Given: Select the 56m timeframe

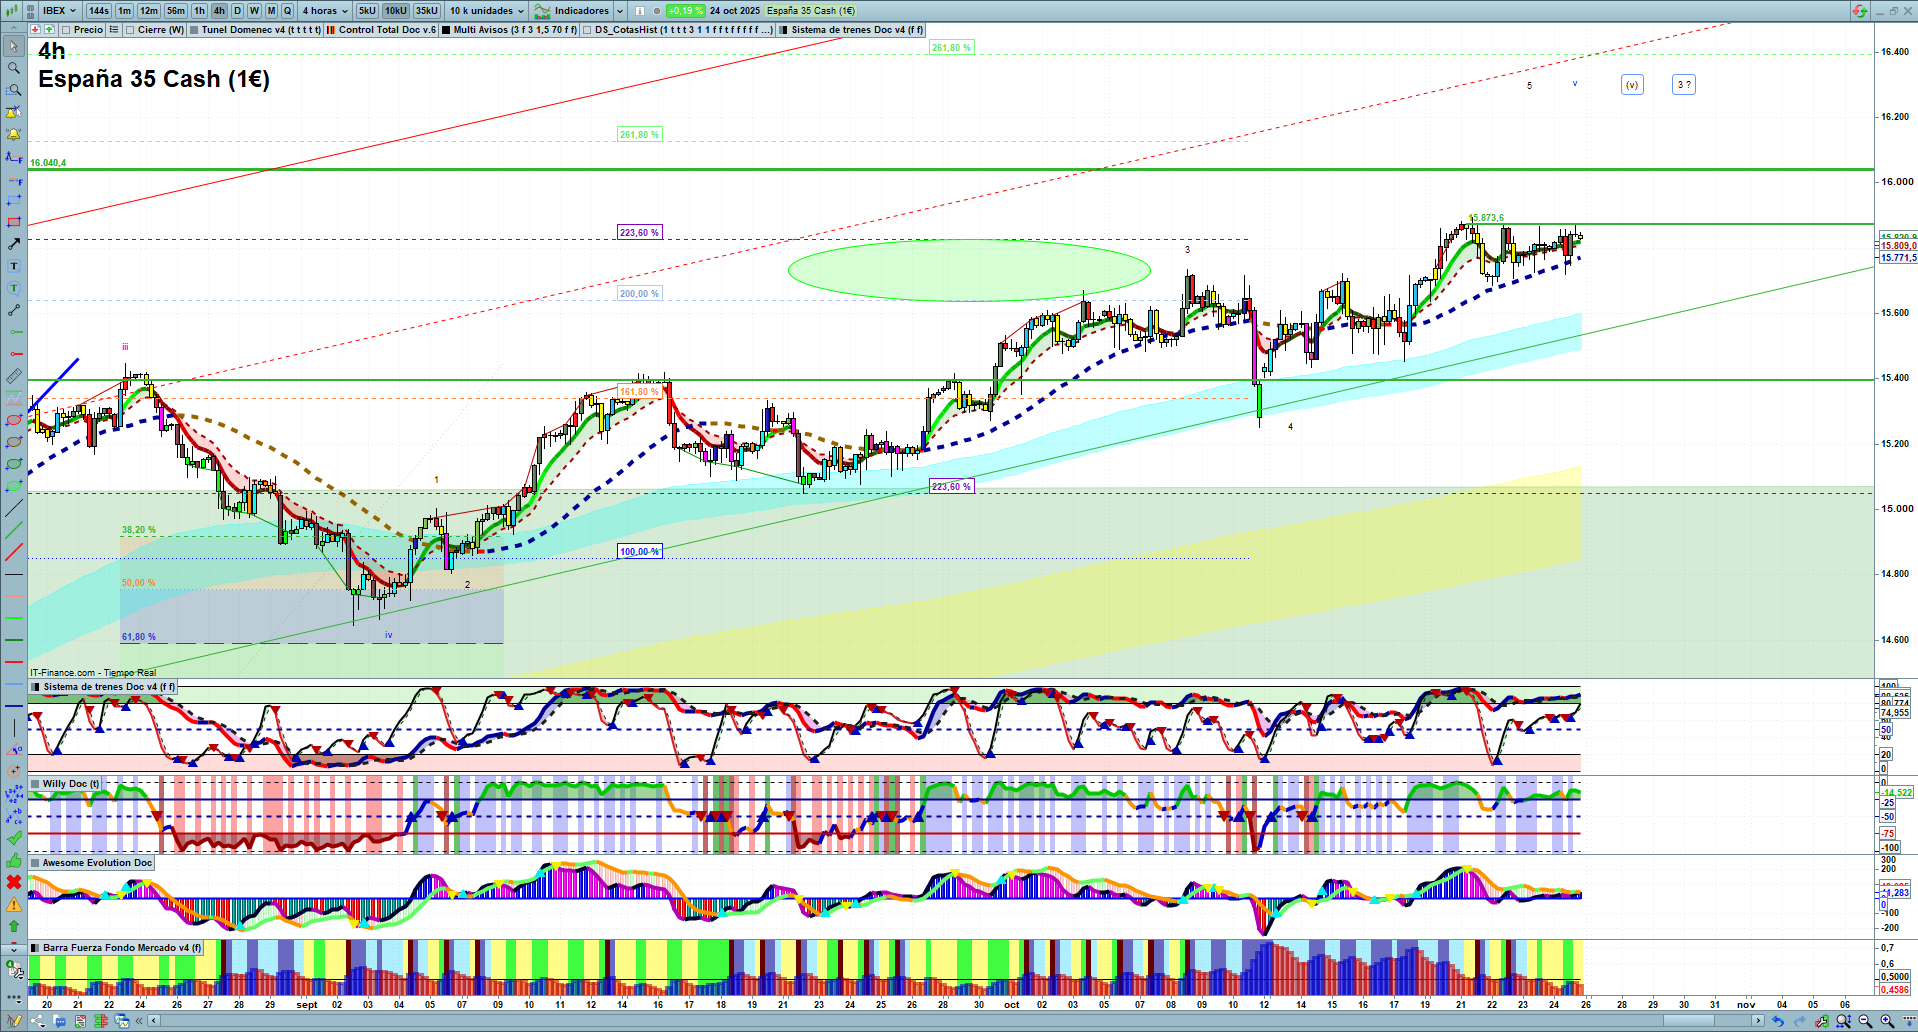Looking at the screenshot, I should click(176, 11).
